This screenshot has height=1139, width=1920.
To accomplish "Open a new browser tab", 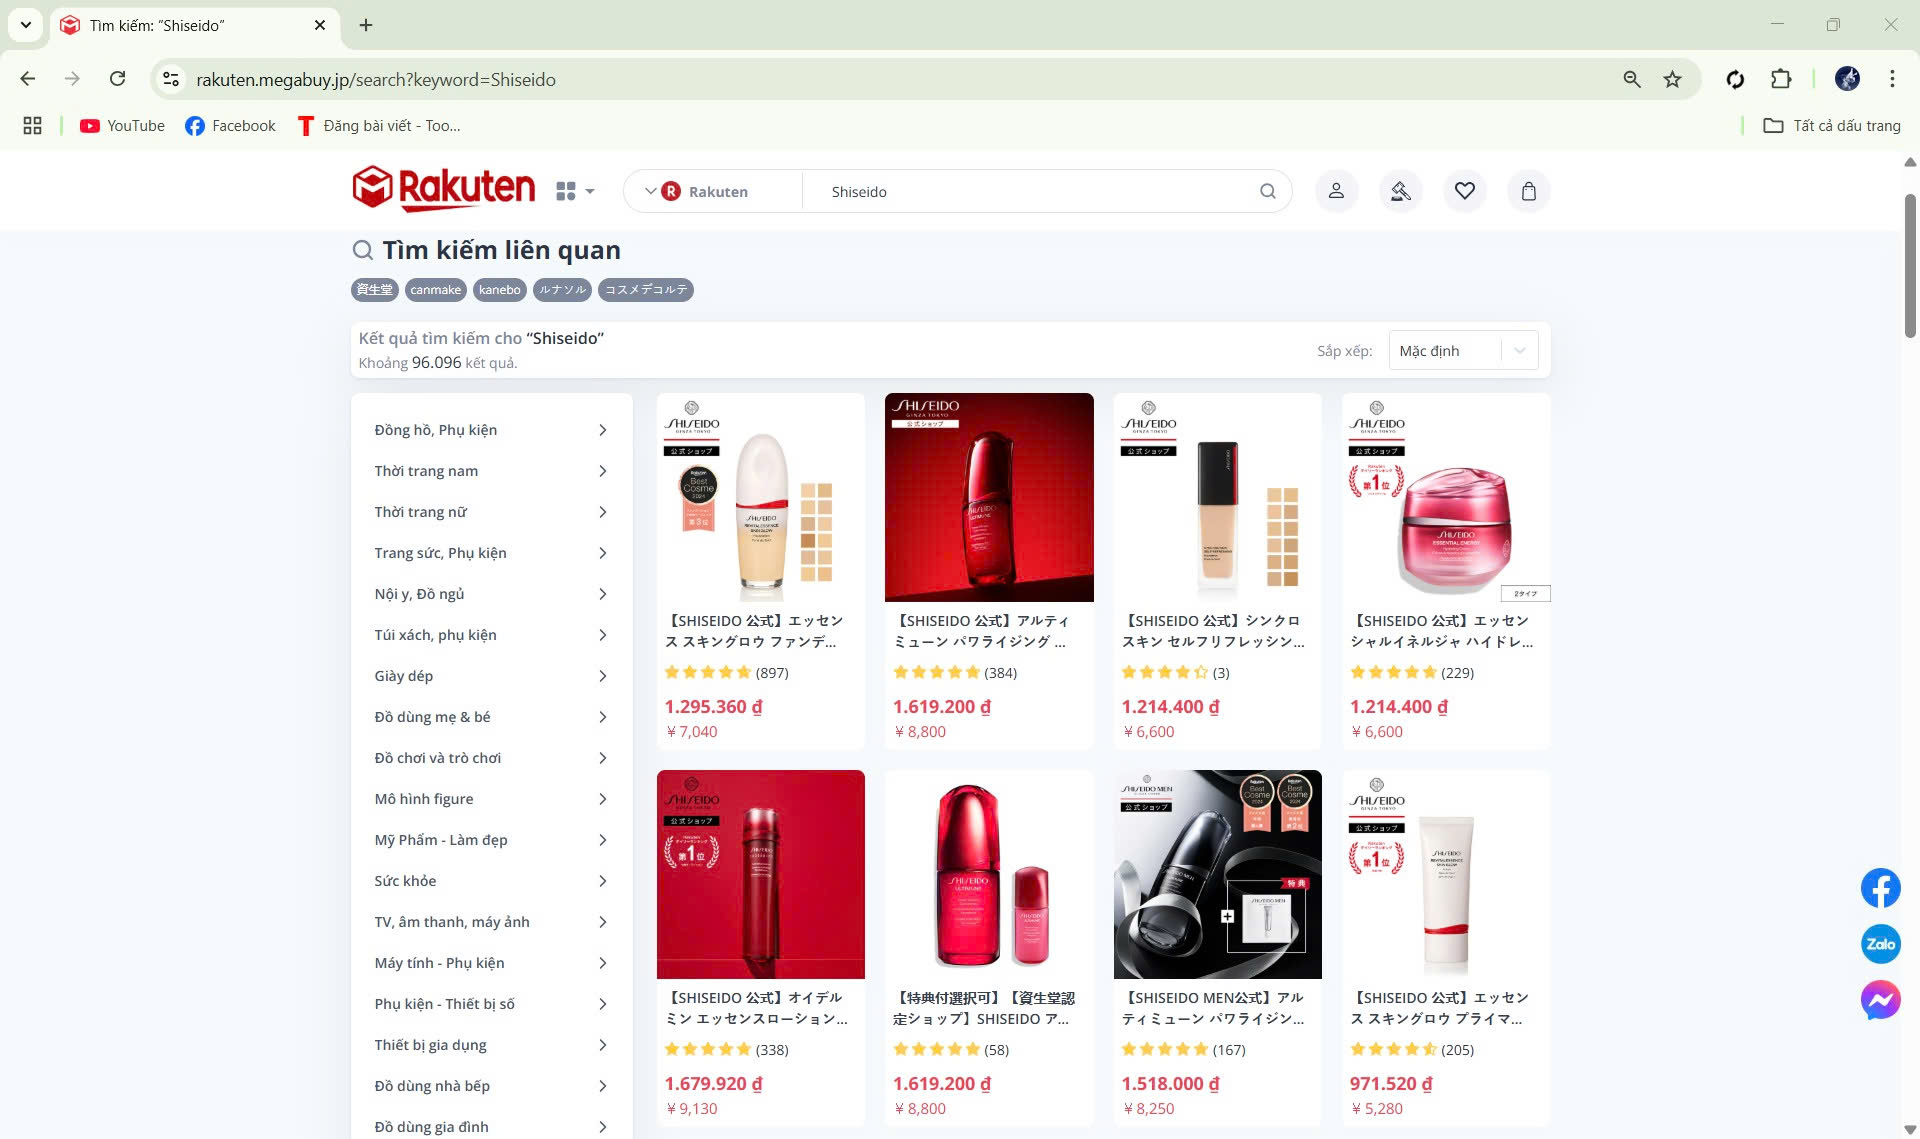I will click(x=366, y=25).
